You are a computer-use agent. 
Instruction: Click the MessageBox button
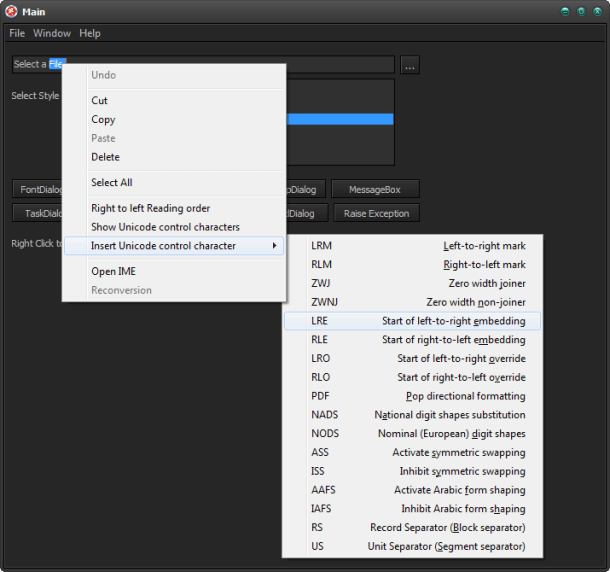(x=375, y=189)
